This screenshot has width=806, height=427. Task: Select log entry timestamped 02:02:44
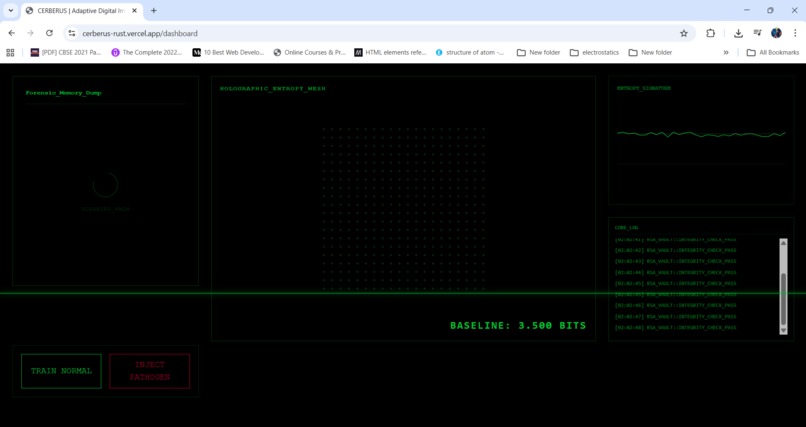click(x=675, y=273)
